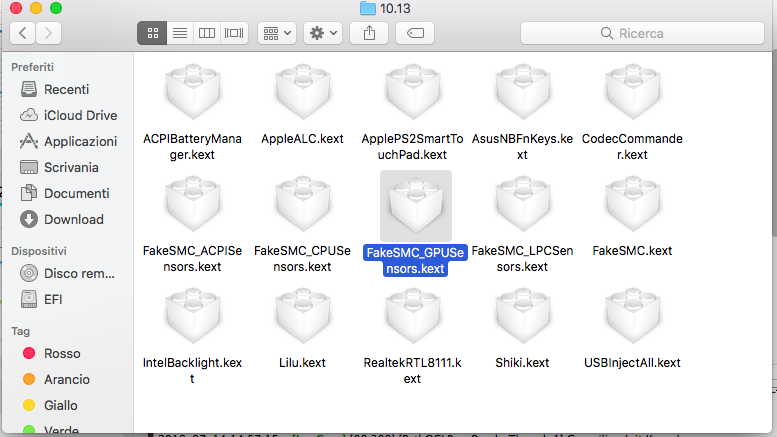The width and height of the screenshot is (777, 437).
Task: Select the ACPIBatteryManager.kext icon
Action: point(193,92)
